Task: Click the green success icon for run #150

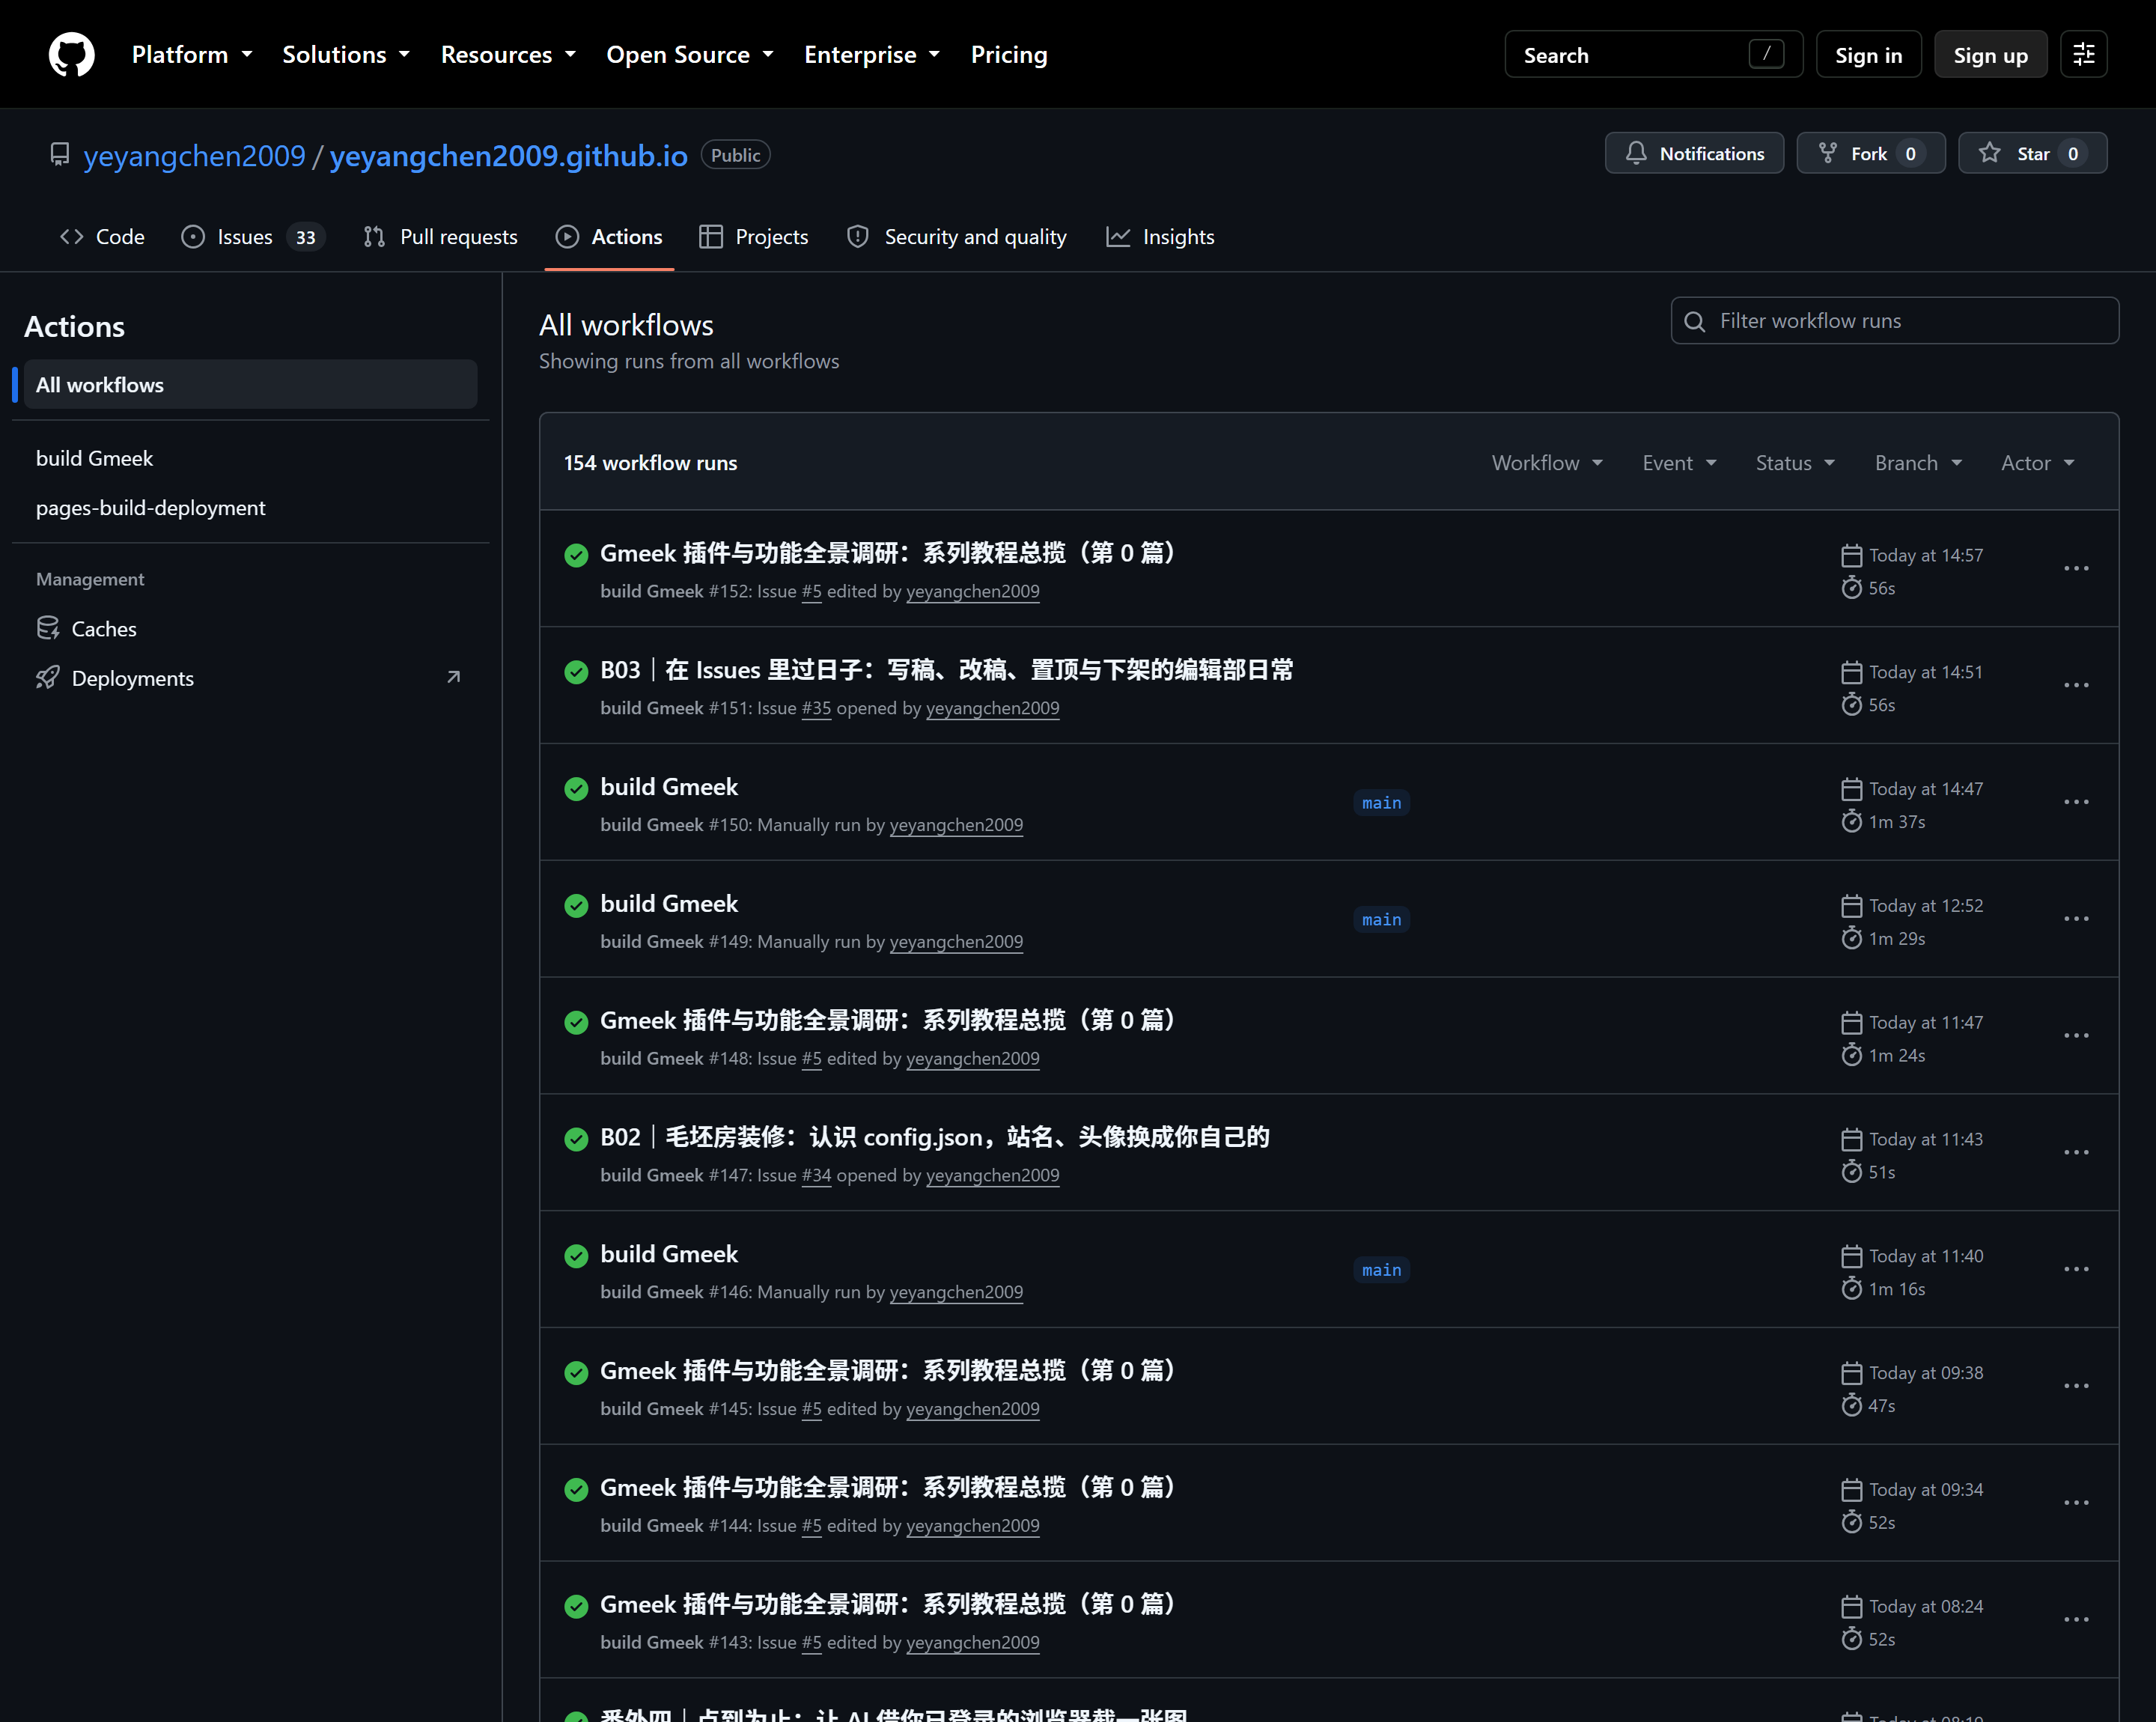Action: (x=576, y=789)
